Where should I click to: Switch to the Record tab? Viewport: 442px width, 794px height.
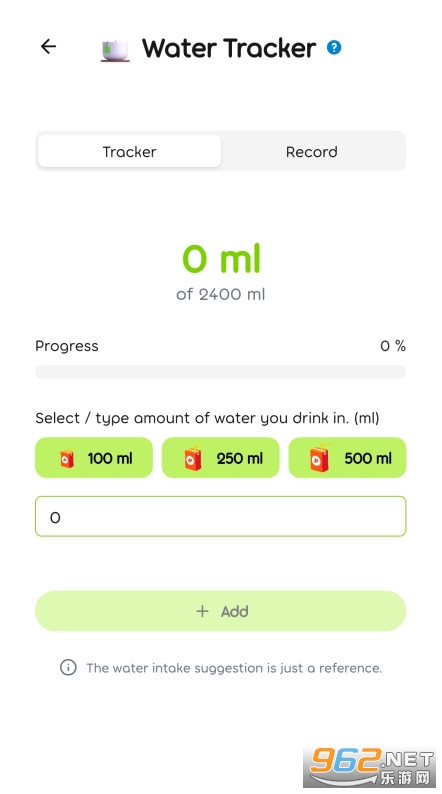tap(312, 151)
